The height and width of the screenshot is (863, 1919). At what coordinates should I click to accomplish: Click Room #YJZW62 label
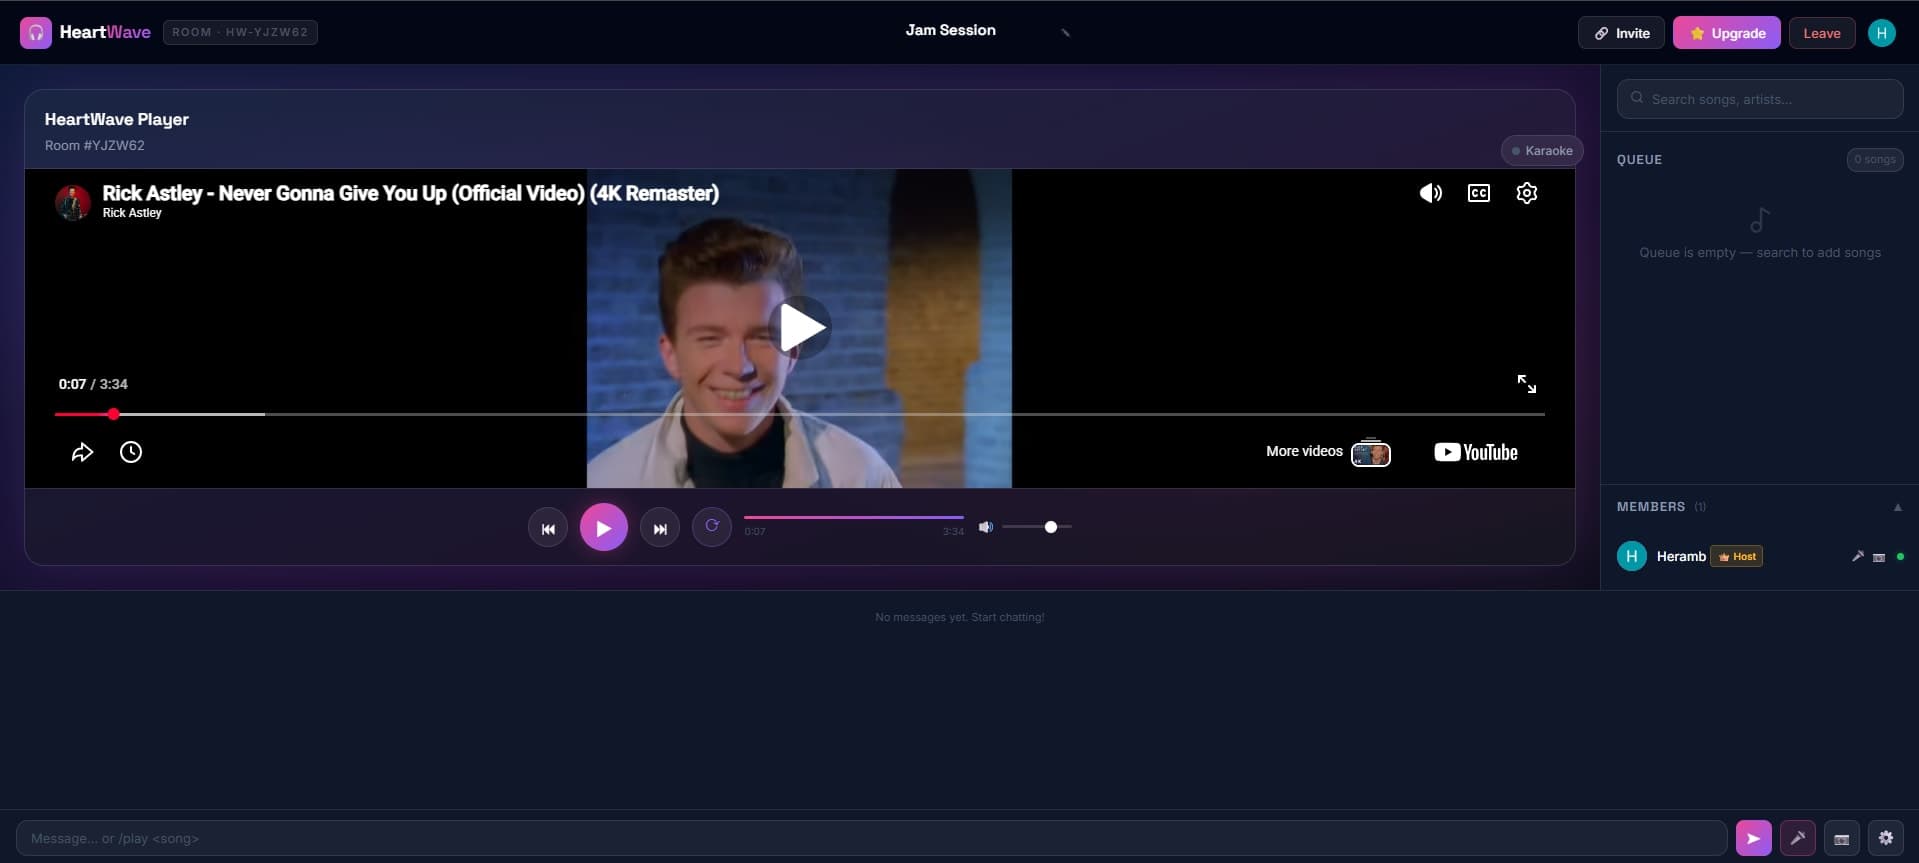coord(95,145)
